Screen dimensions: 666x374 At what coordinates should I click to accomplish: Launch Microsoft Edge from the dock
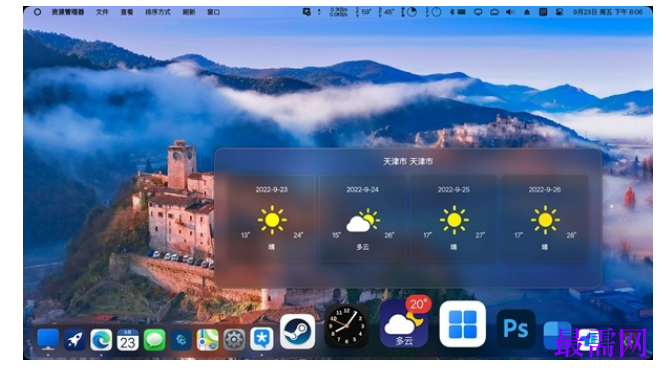tap(101, 340)
